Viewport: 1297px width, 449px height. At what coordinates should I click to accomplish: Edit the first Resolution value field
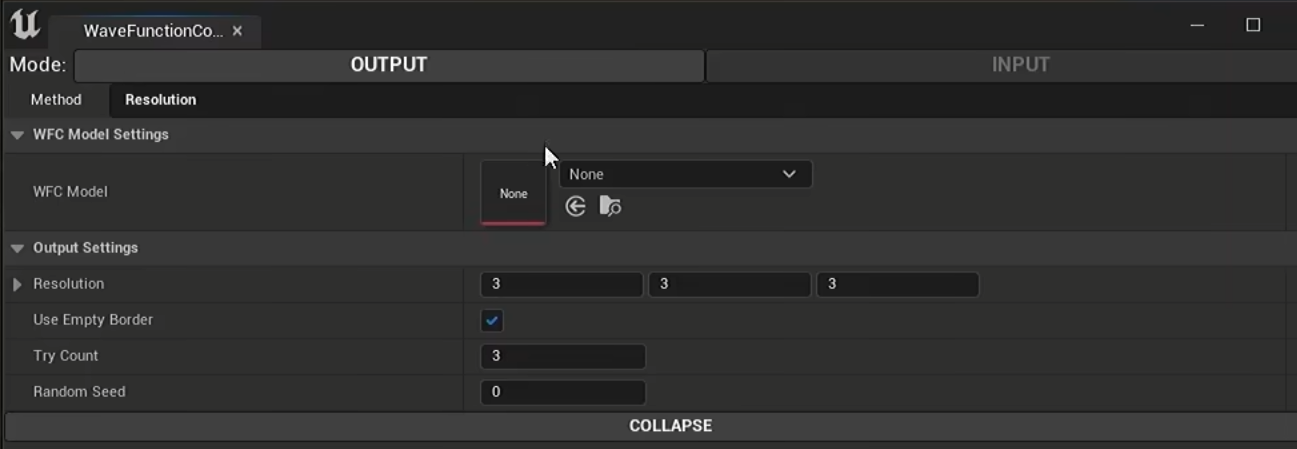pos(562,284)
